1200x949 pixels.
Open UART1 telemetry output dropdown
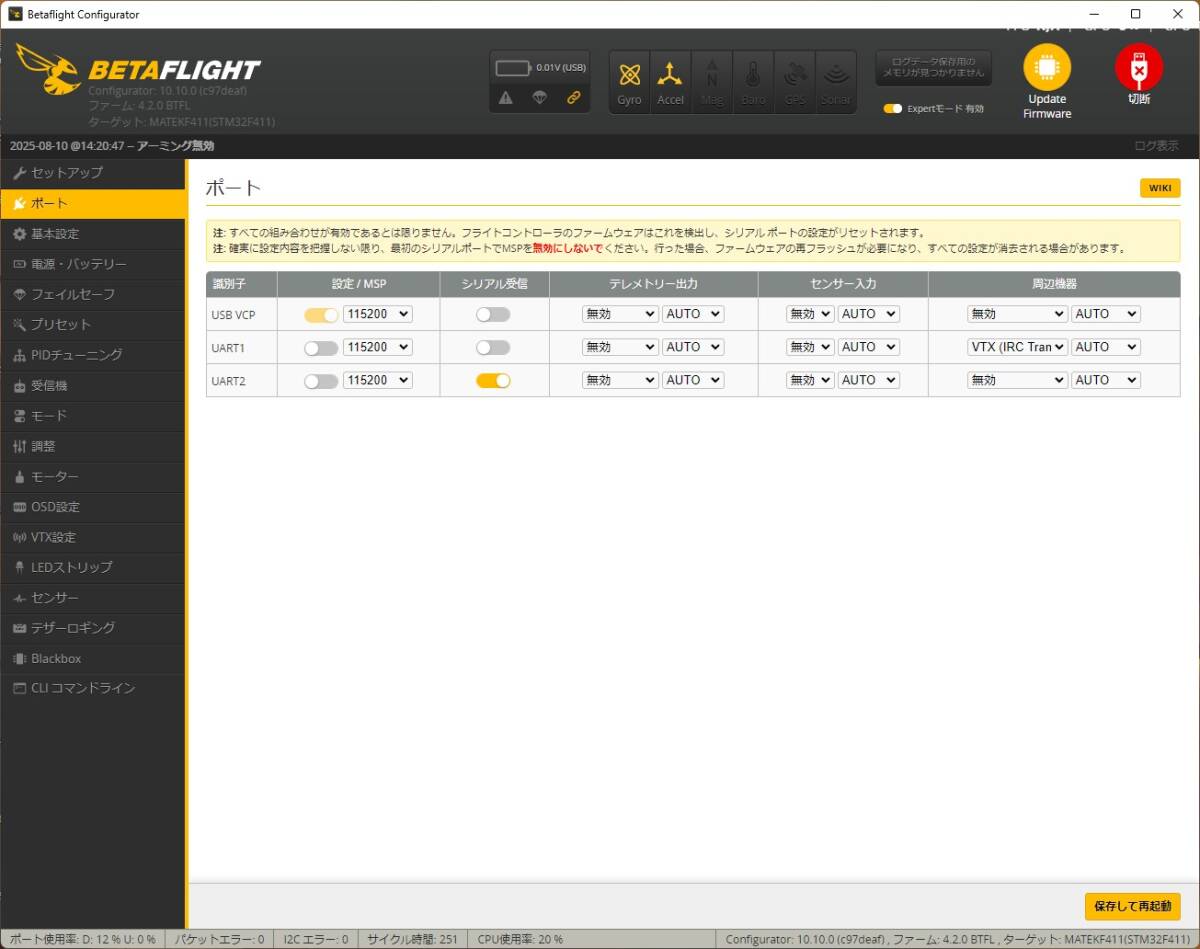coord(620,347)
